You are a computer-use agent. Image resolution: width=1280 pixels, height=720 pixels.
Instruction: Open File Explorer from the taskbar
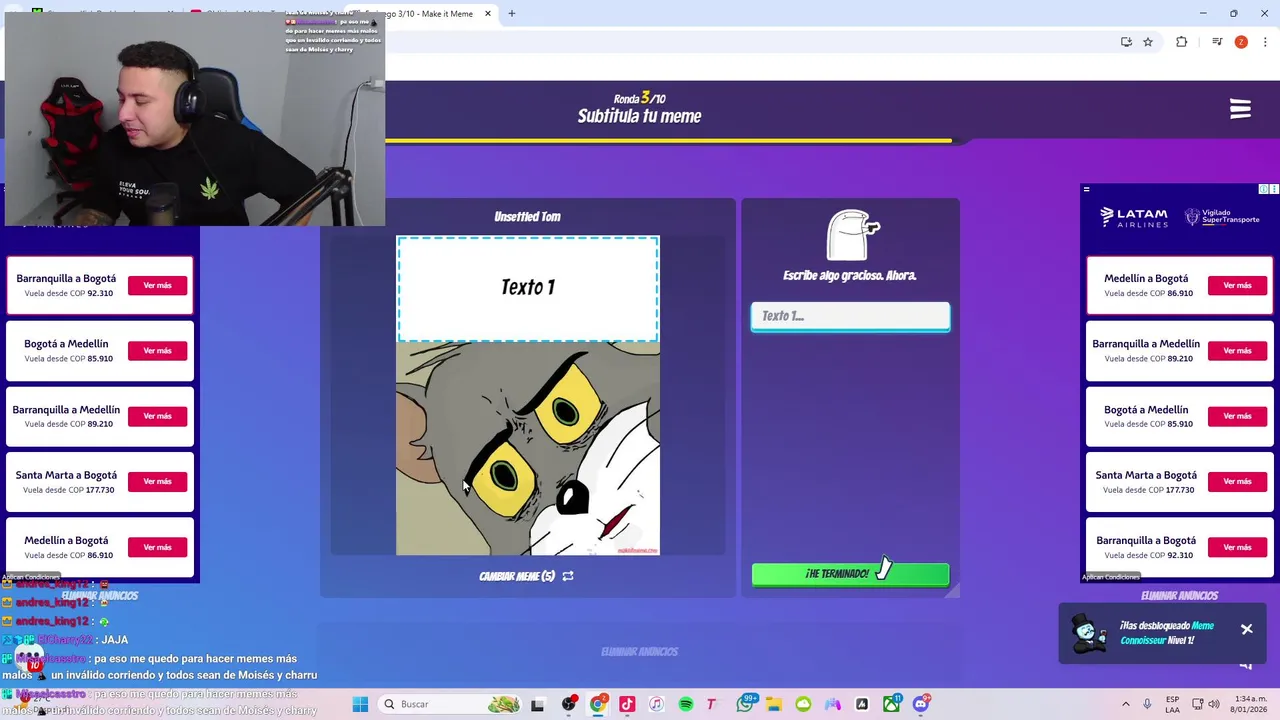click(774, 704)
